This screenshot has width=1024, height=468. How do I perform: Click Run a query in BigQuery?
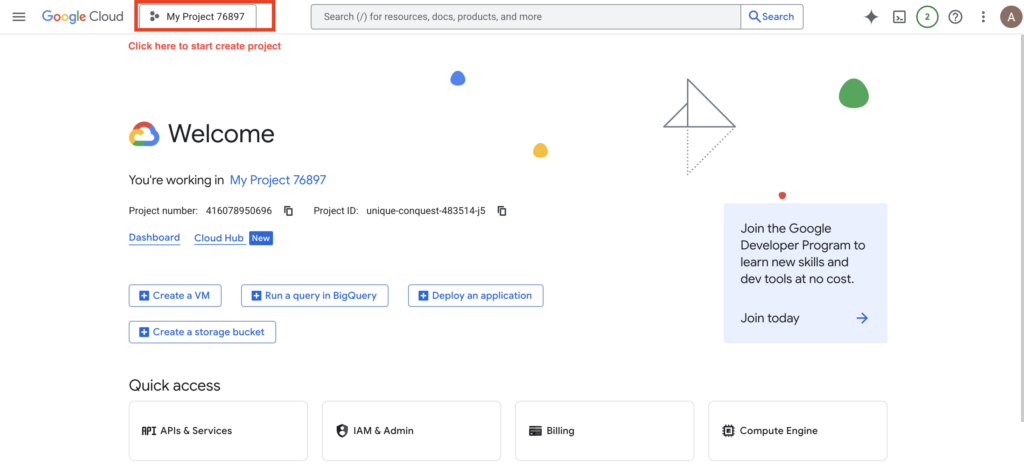314,295
